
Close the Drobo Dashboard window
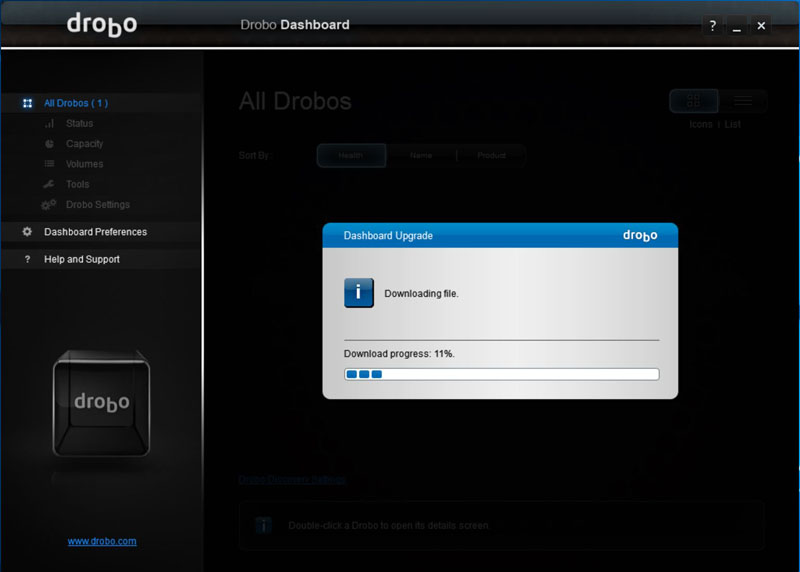pos(761,26)
